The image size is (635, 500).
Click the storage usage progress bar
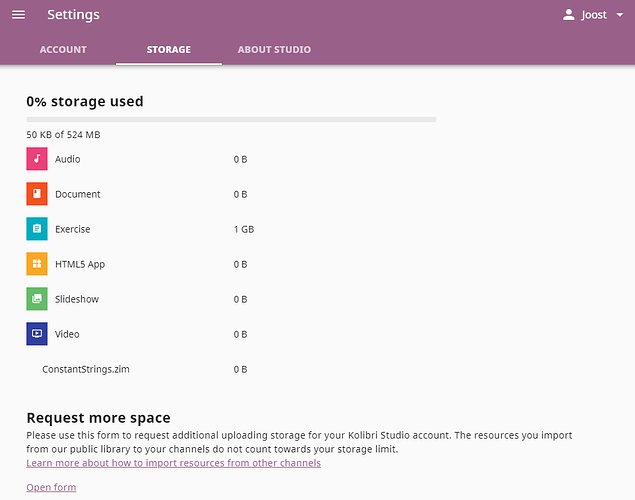point(231,120)
